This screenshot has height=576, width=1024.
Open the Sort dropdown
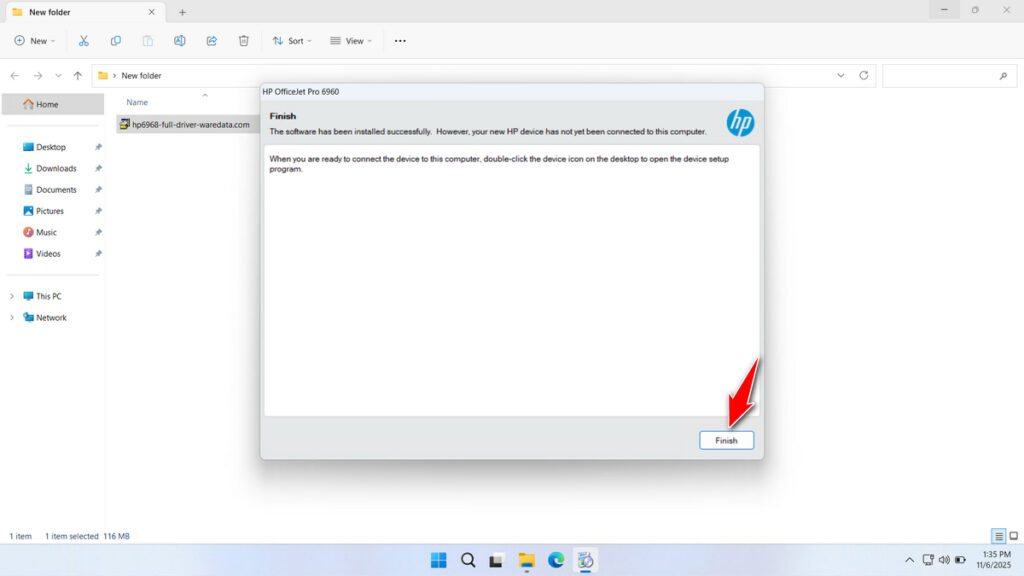(x=291, y=40)
